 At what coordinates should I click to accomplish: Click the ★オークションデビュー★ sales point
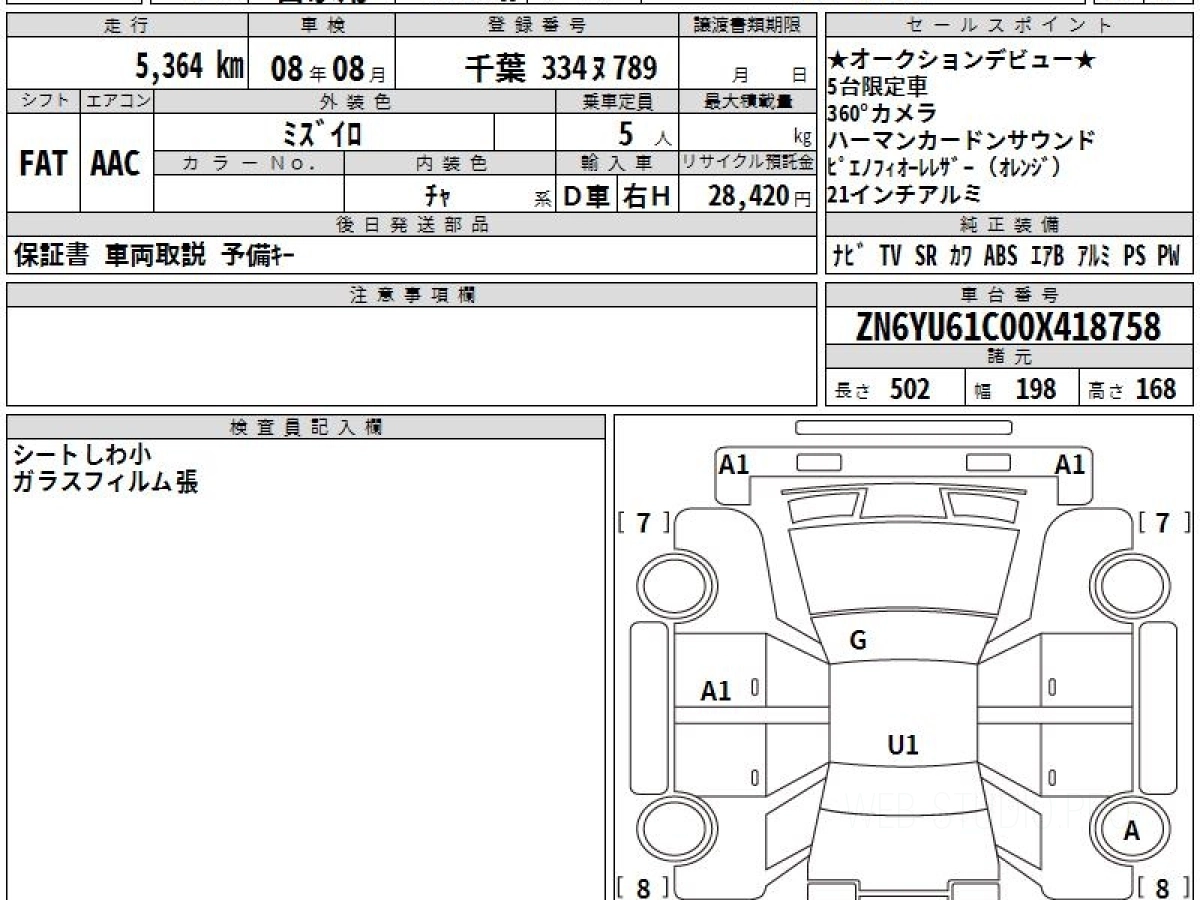tap(961, 62)
